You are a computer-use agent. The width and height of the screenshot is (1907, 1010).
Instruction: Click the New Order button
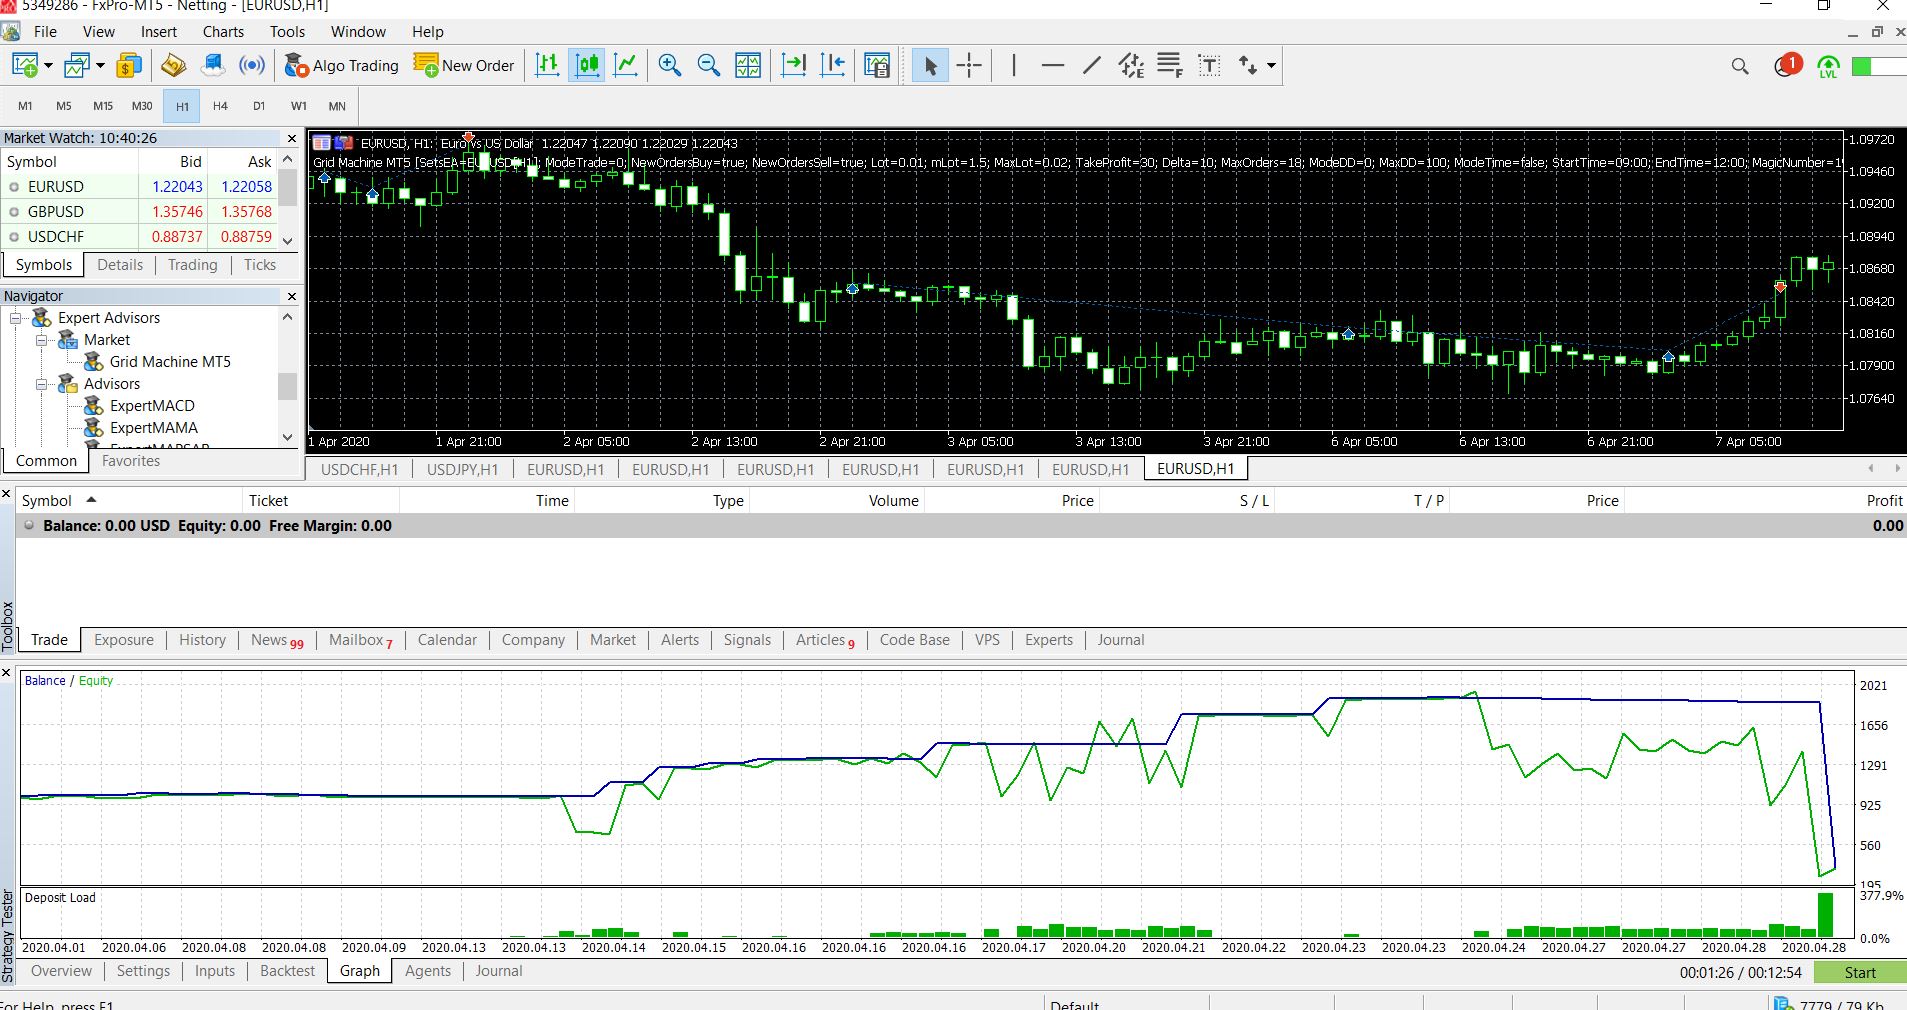464,66
